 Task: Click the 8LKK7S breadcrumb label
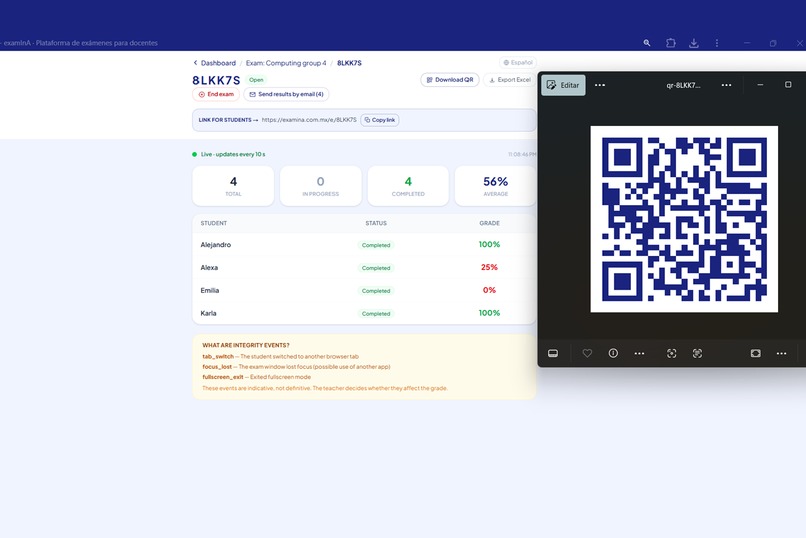349,63
